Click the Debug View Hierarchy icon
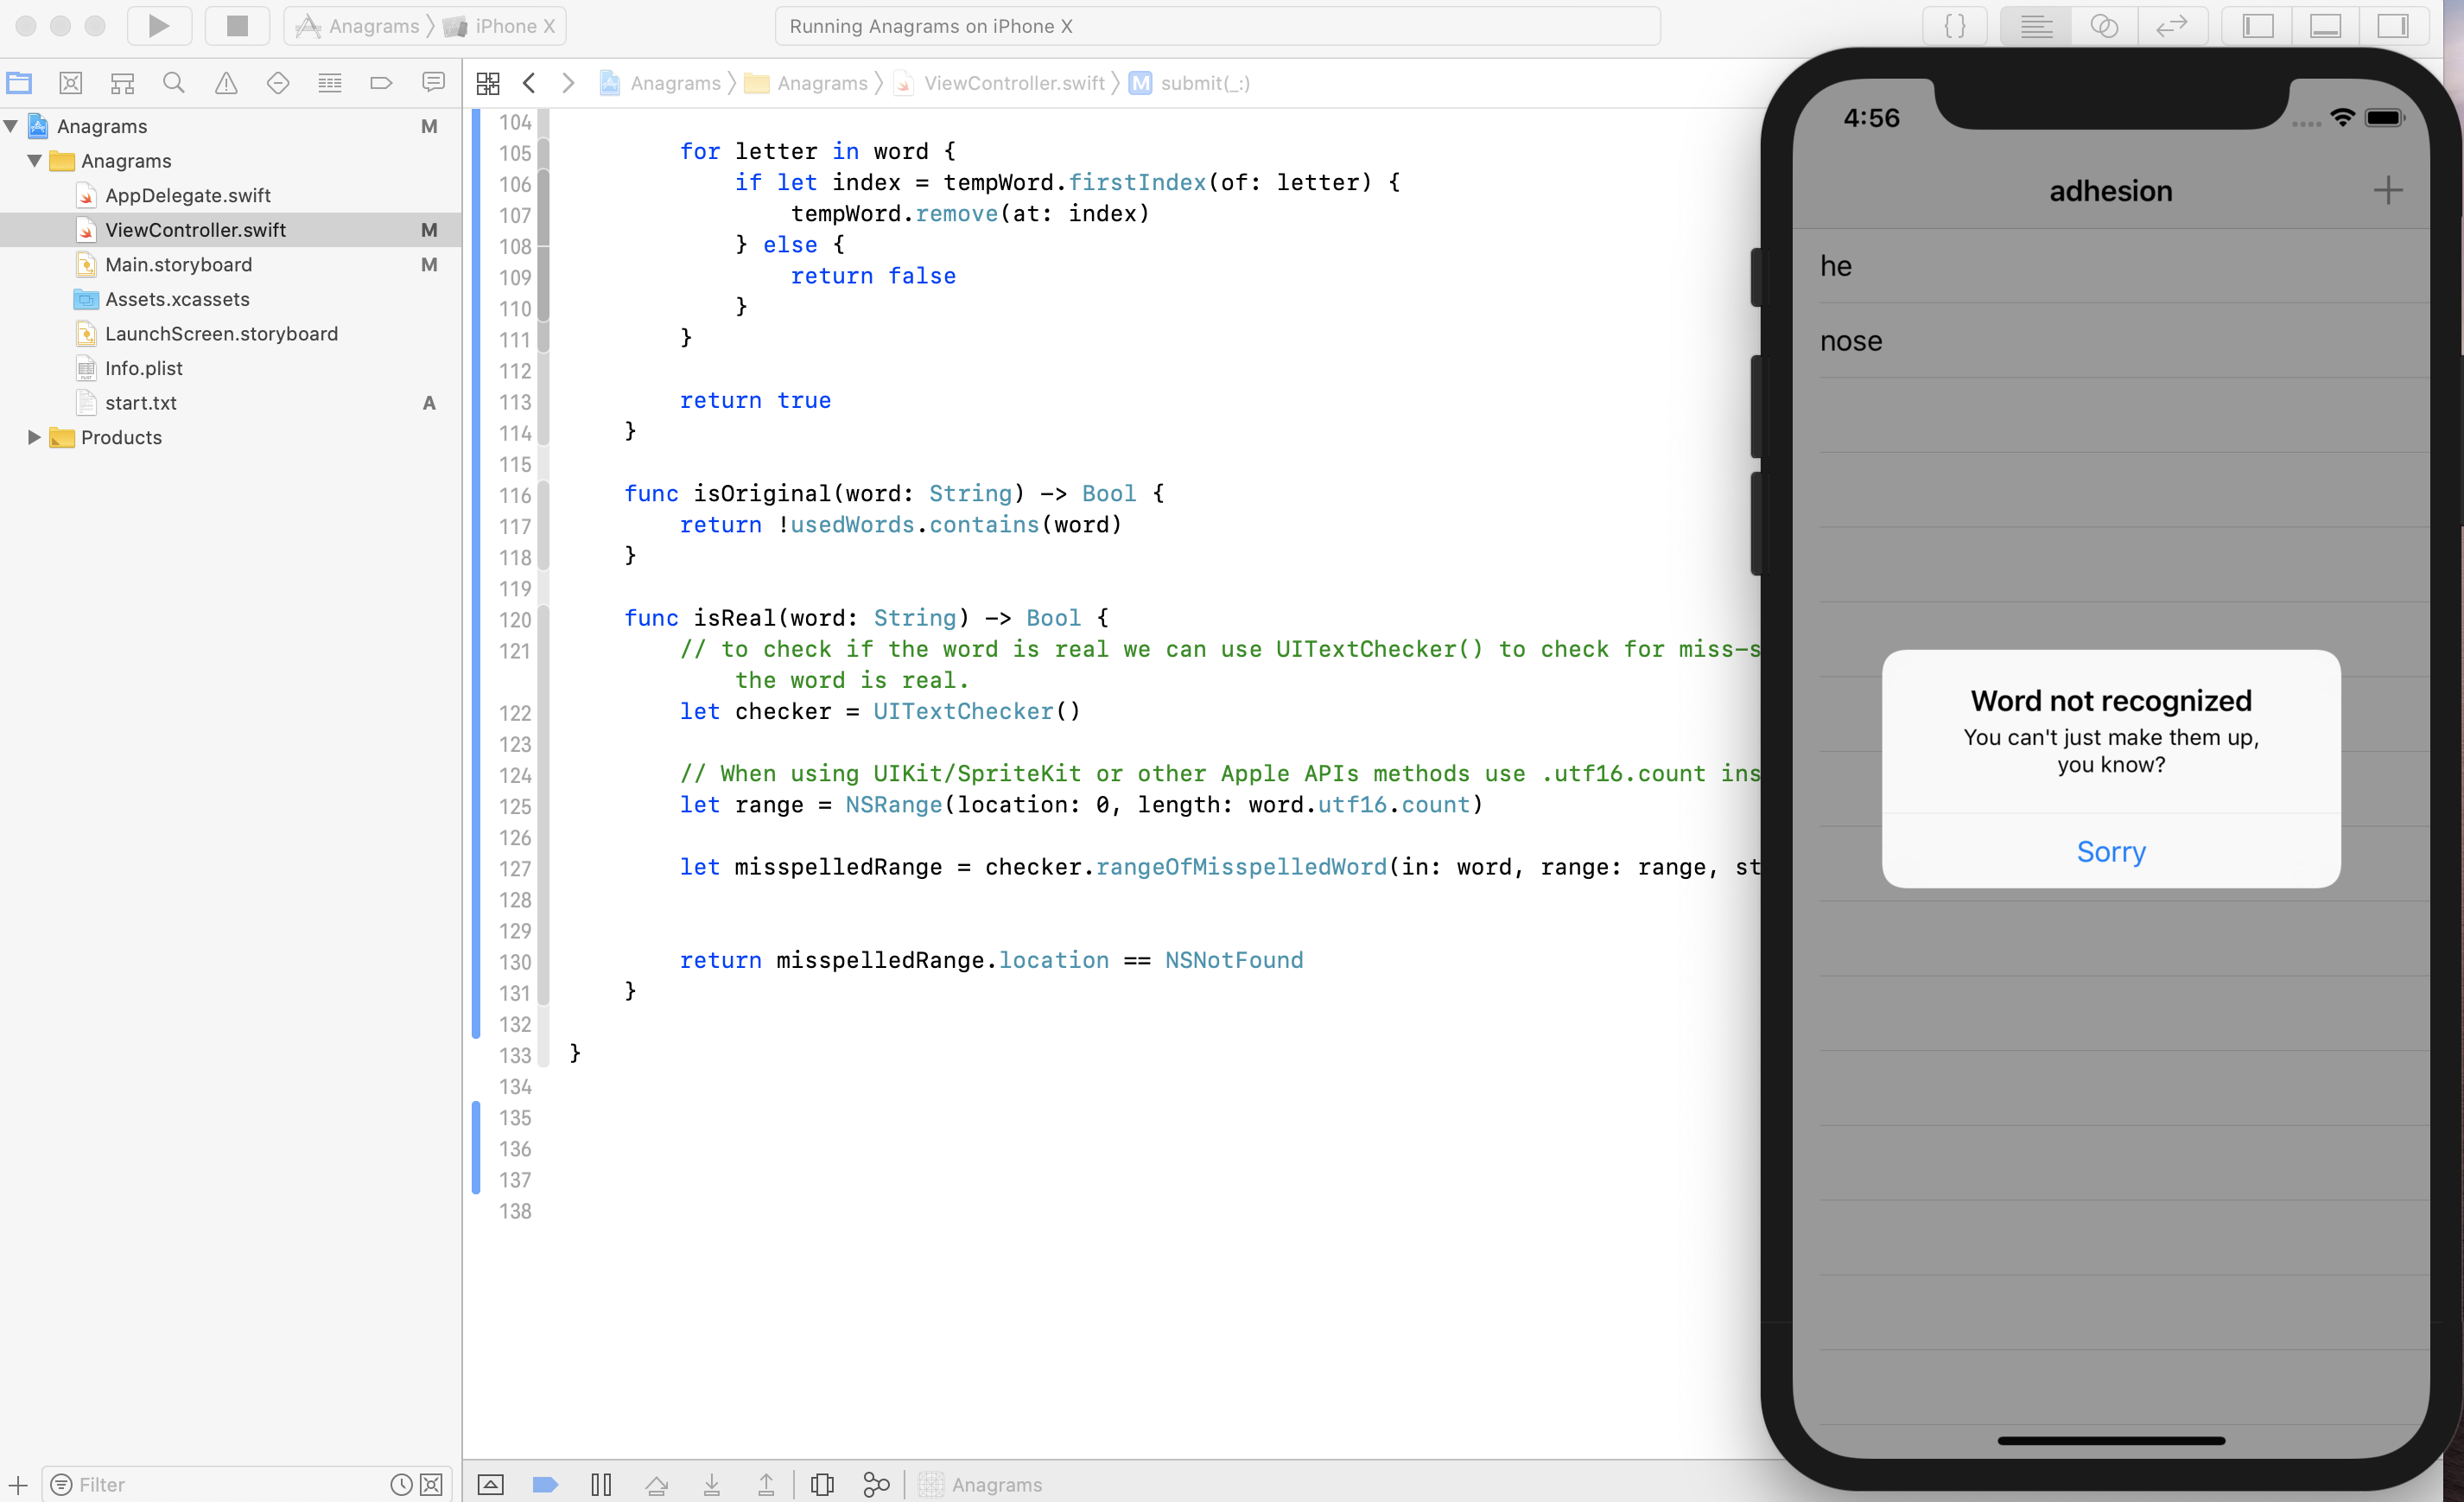The width and height of the screenshot is (2464, 1502). [x=822, y=1484]
